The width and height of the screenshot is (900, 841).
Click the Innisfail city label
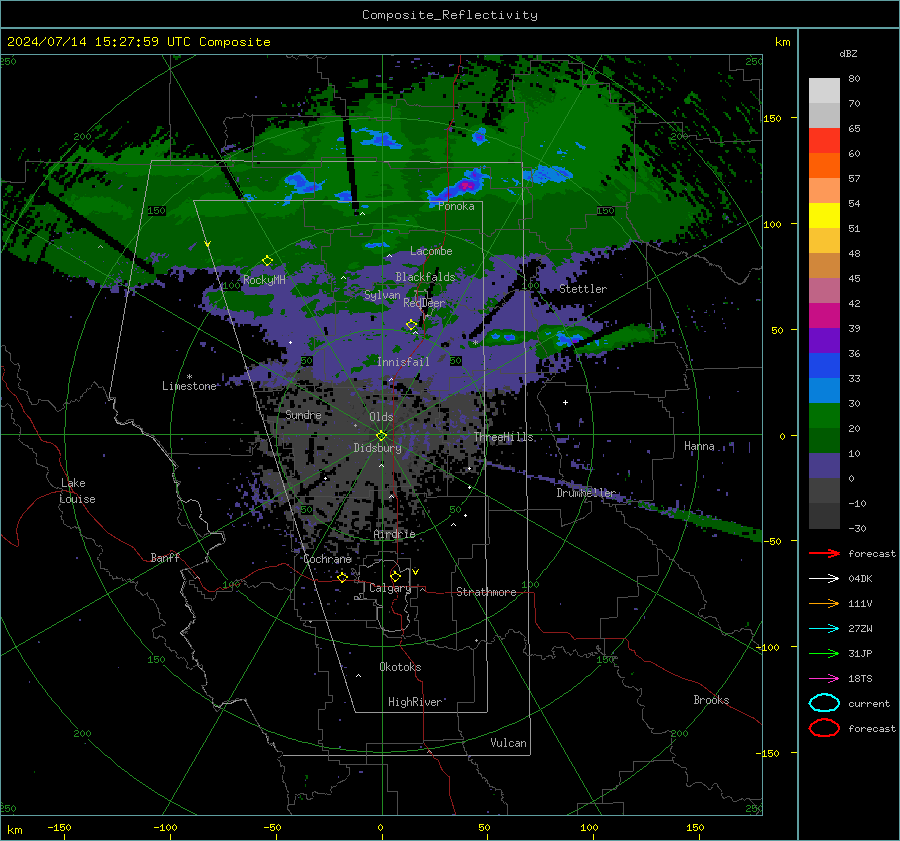[403, 362]
